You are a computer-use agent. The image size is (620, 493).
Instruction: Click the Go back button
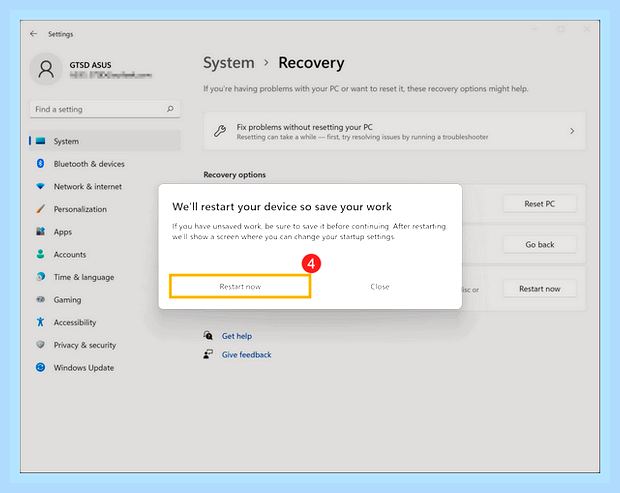point(539,244)
